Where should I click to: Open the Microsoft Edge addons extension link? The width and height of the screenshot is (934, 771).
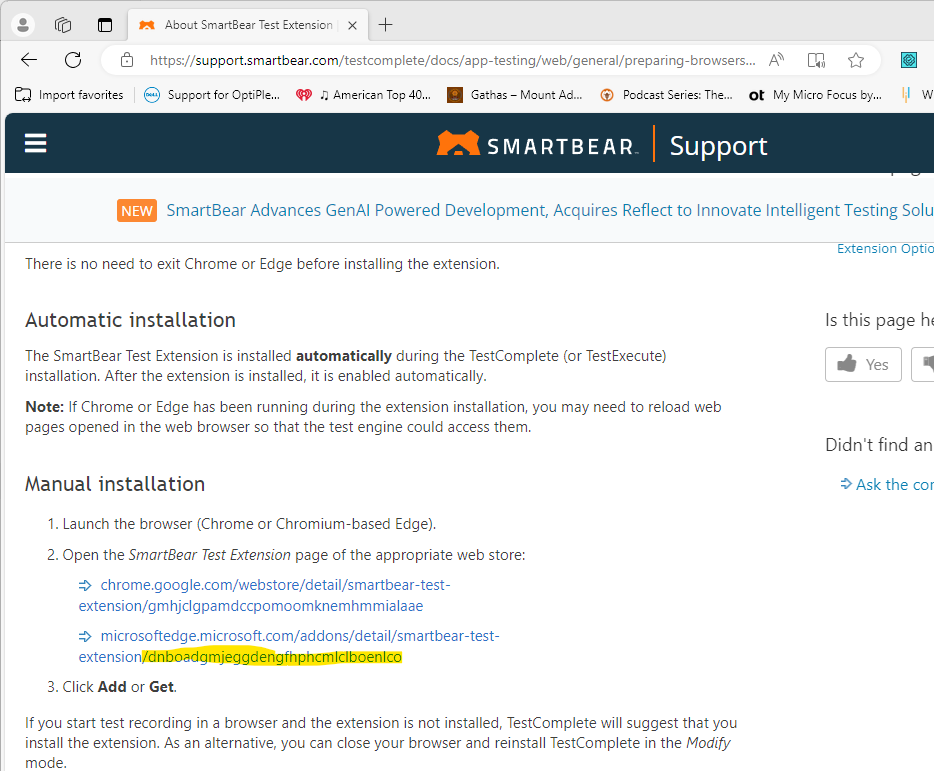(x=289, y=646)
